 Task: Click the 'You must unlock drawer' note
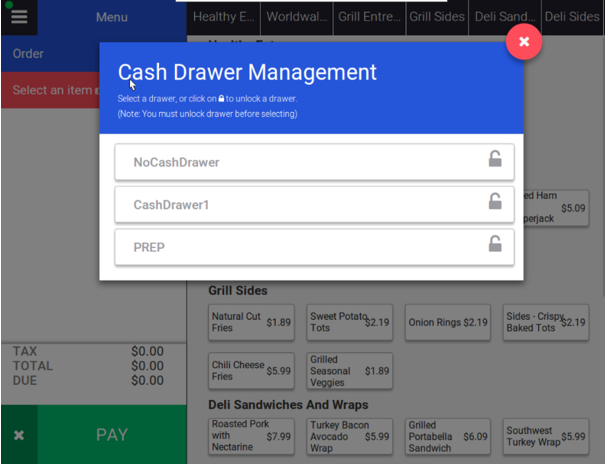coord(207,114)
